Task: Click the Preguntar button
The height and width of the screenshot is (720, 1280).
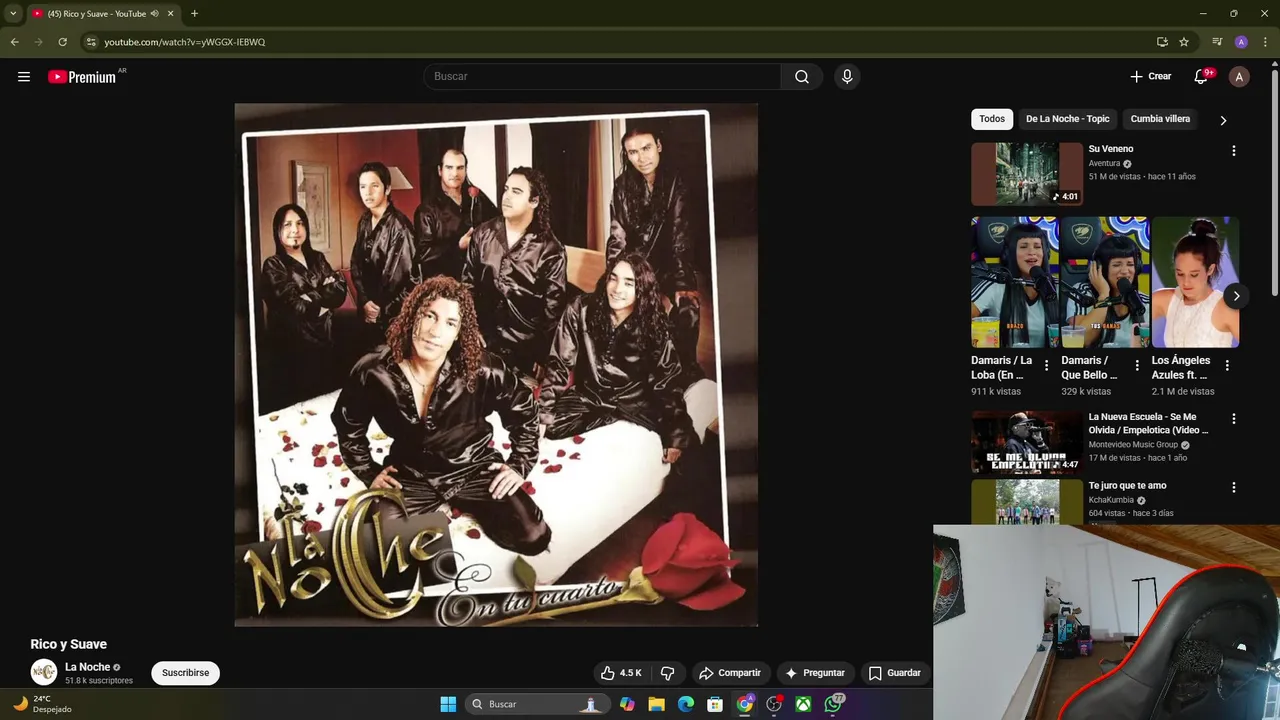Action: click(815, 673)
